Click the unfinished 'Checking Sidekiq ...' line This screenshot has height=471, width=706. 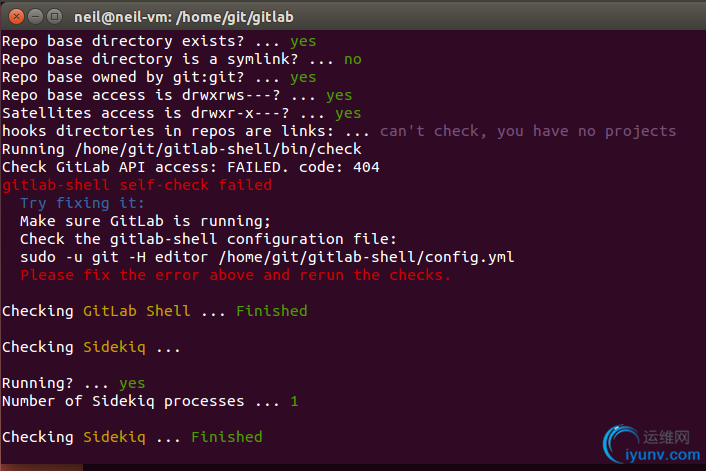coord(91,348)
